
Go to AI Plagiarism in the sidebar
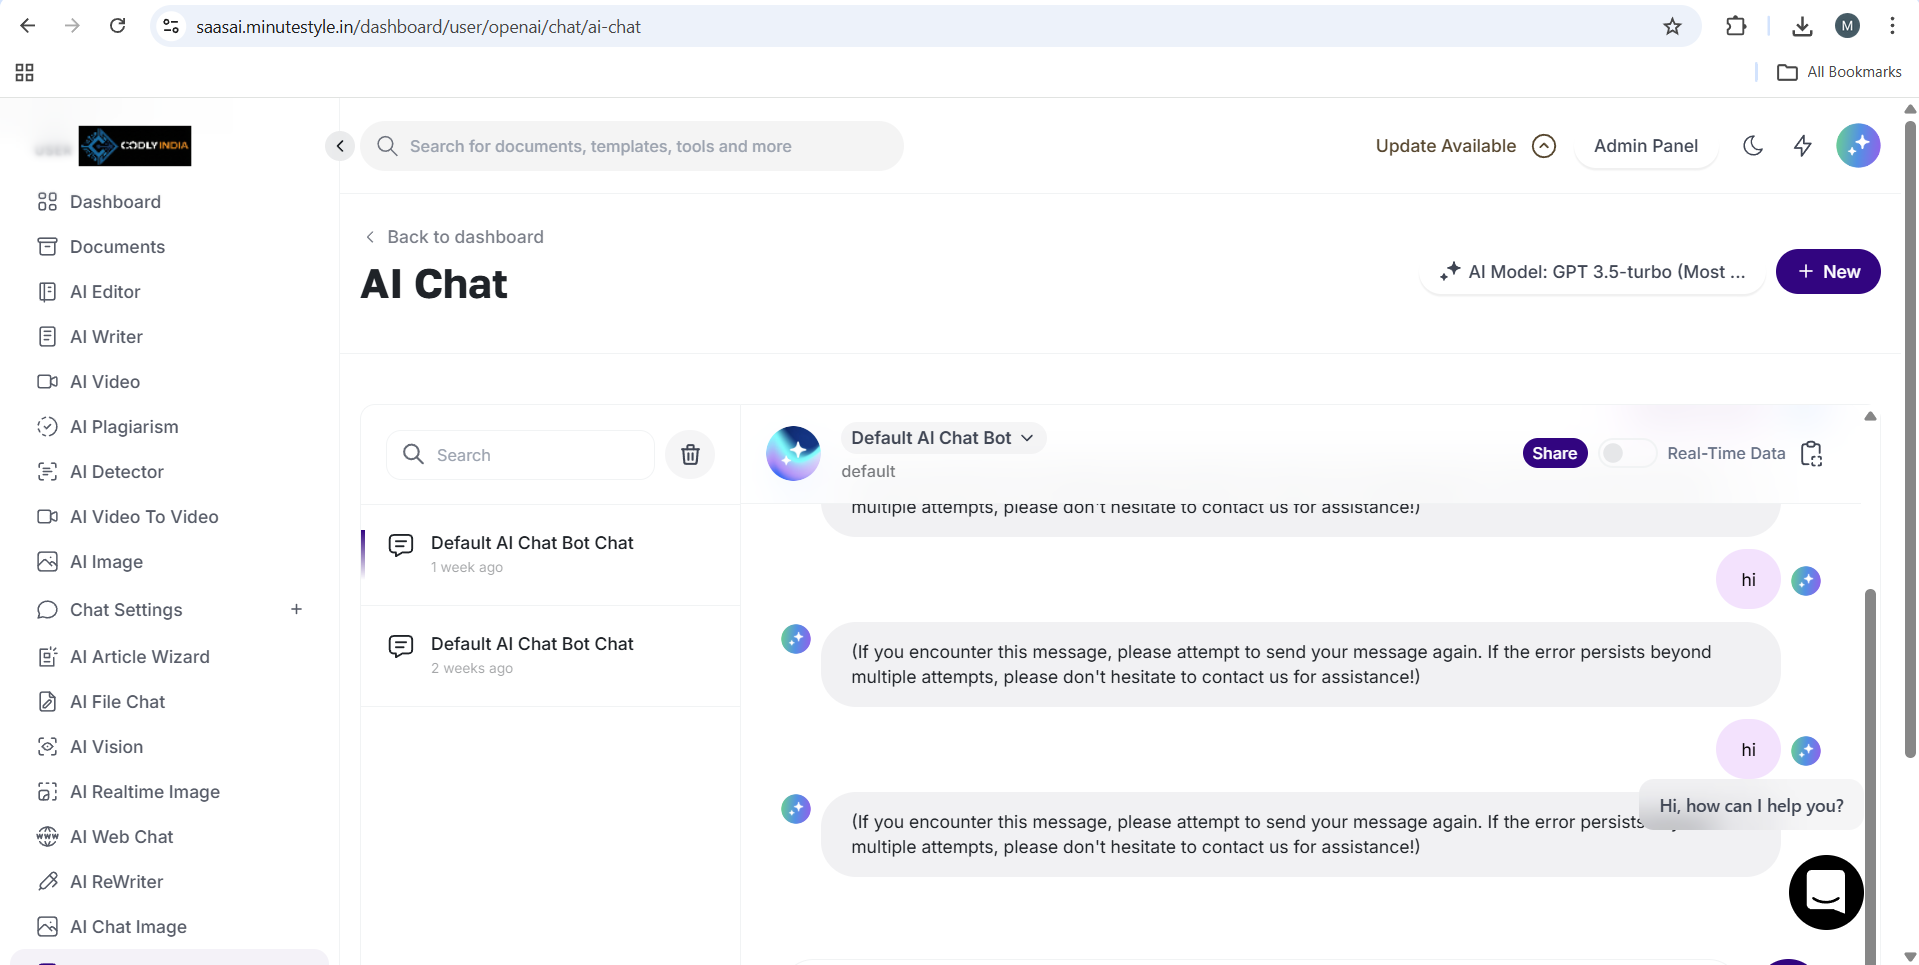[124, 427]
